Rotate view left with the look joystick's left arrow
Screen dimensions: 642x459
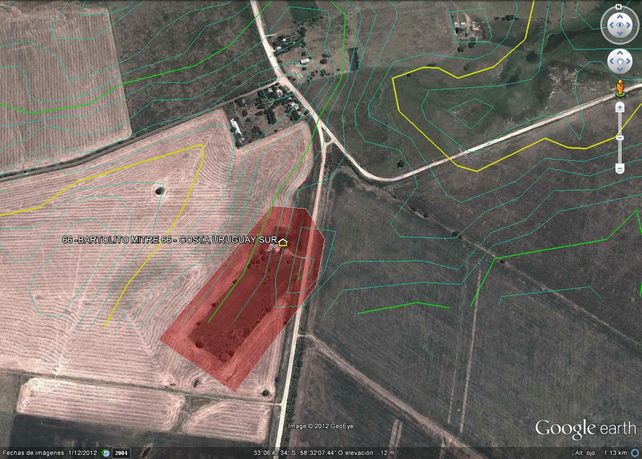[611, 25]
